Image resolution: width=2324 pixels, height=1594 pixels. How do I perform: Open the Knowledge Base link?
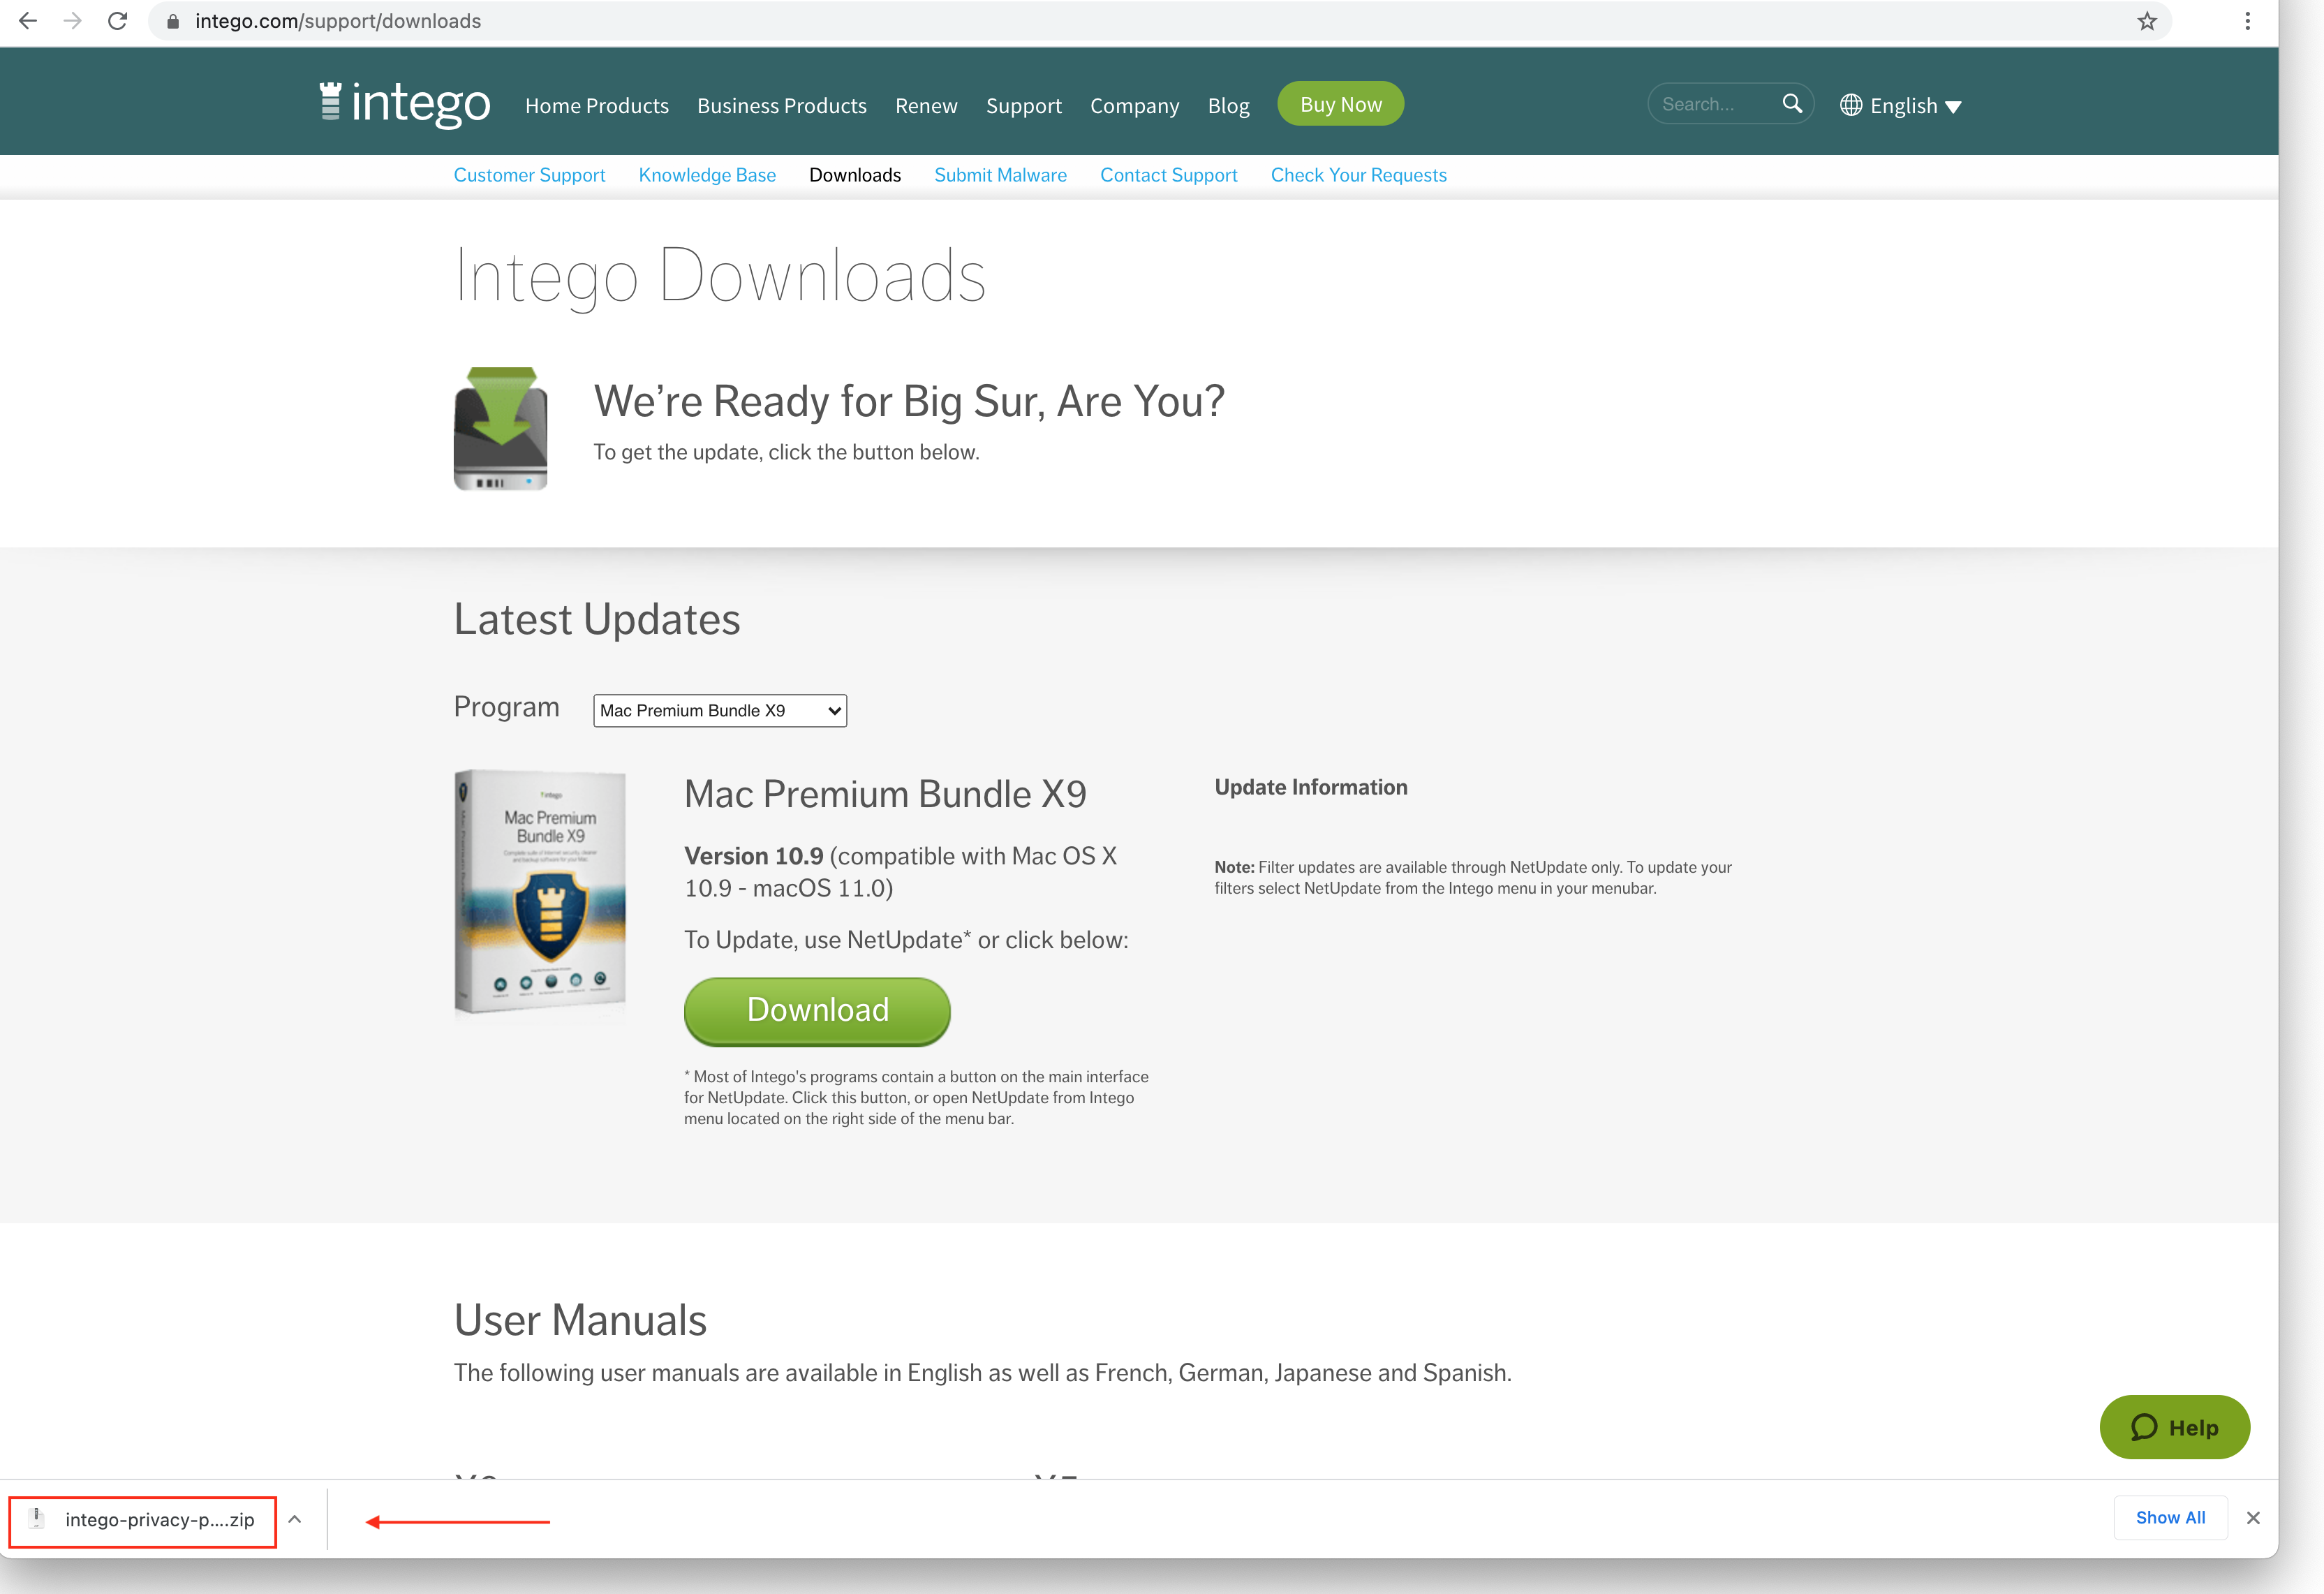(x=707, y=175)
